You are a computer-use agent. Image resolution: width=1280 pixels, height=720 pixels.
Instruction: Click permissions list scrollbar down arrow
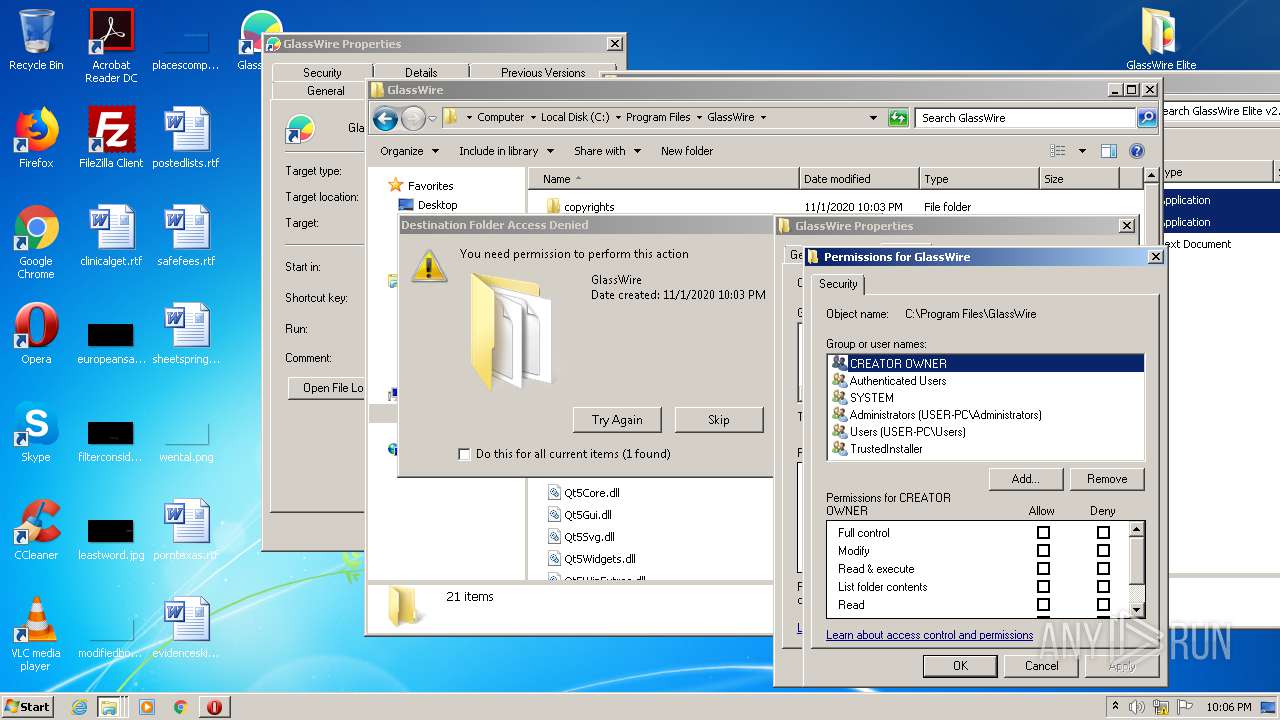pos(1137,611)
